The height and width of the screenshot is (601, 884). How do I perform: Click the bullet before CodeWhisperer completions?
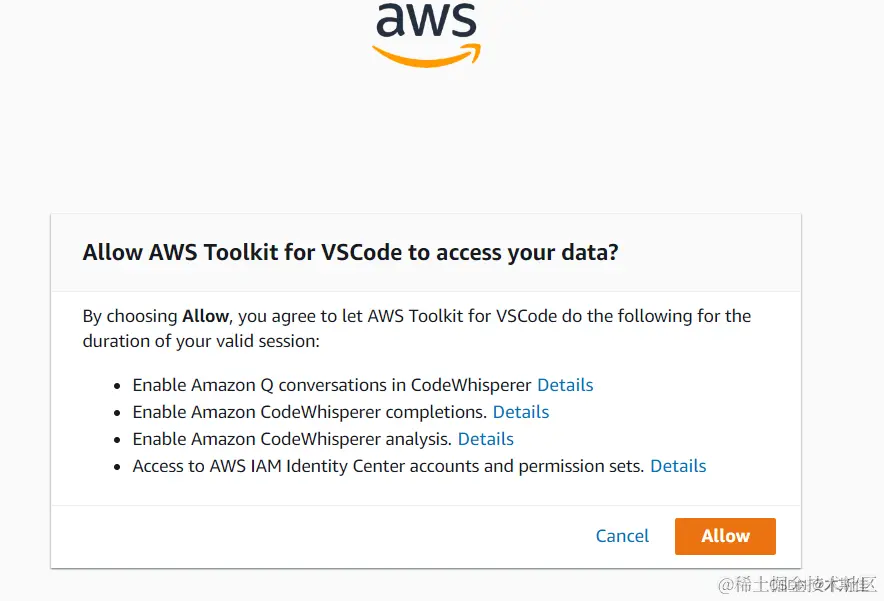pyautogui.click(x=120, y=413)
